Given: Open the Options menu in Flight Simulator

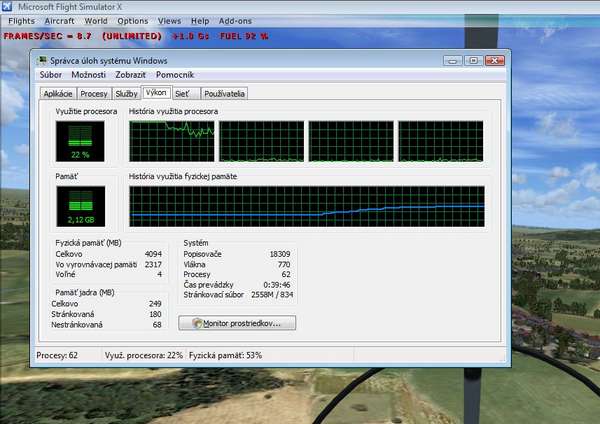Looking at the screenshot, I should click(132, 21).
